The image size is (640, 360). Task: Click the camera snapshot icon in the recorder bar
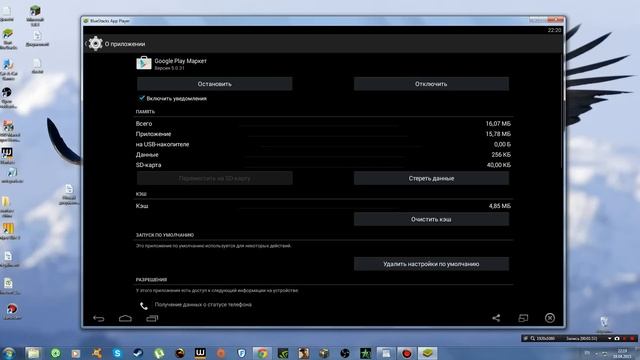pos(617,338)
